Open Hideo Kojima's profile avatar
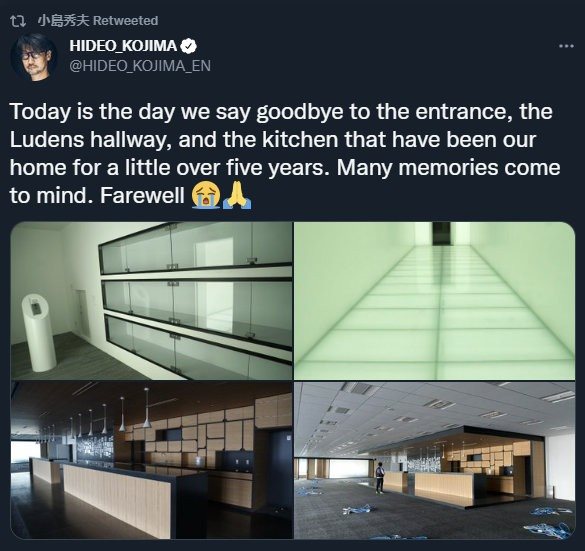Screen dimensions: 585x551 34,57
